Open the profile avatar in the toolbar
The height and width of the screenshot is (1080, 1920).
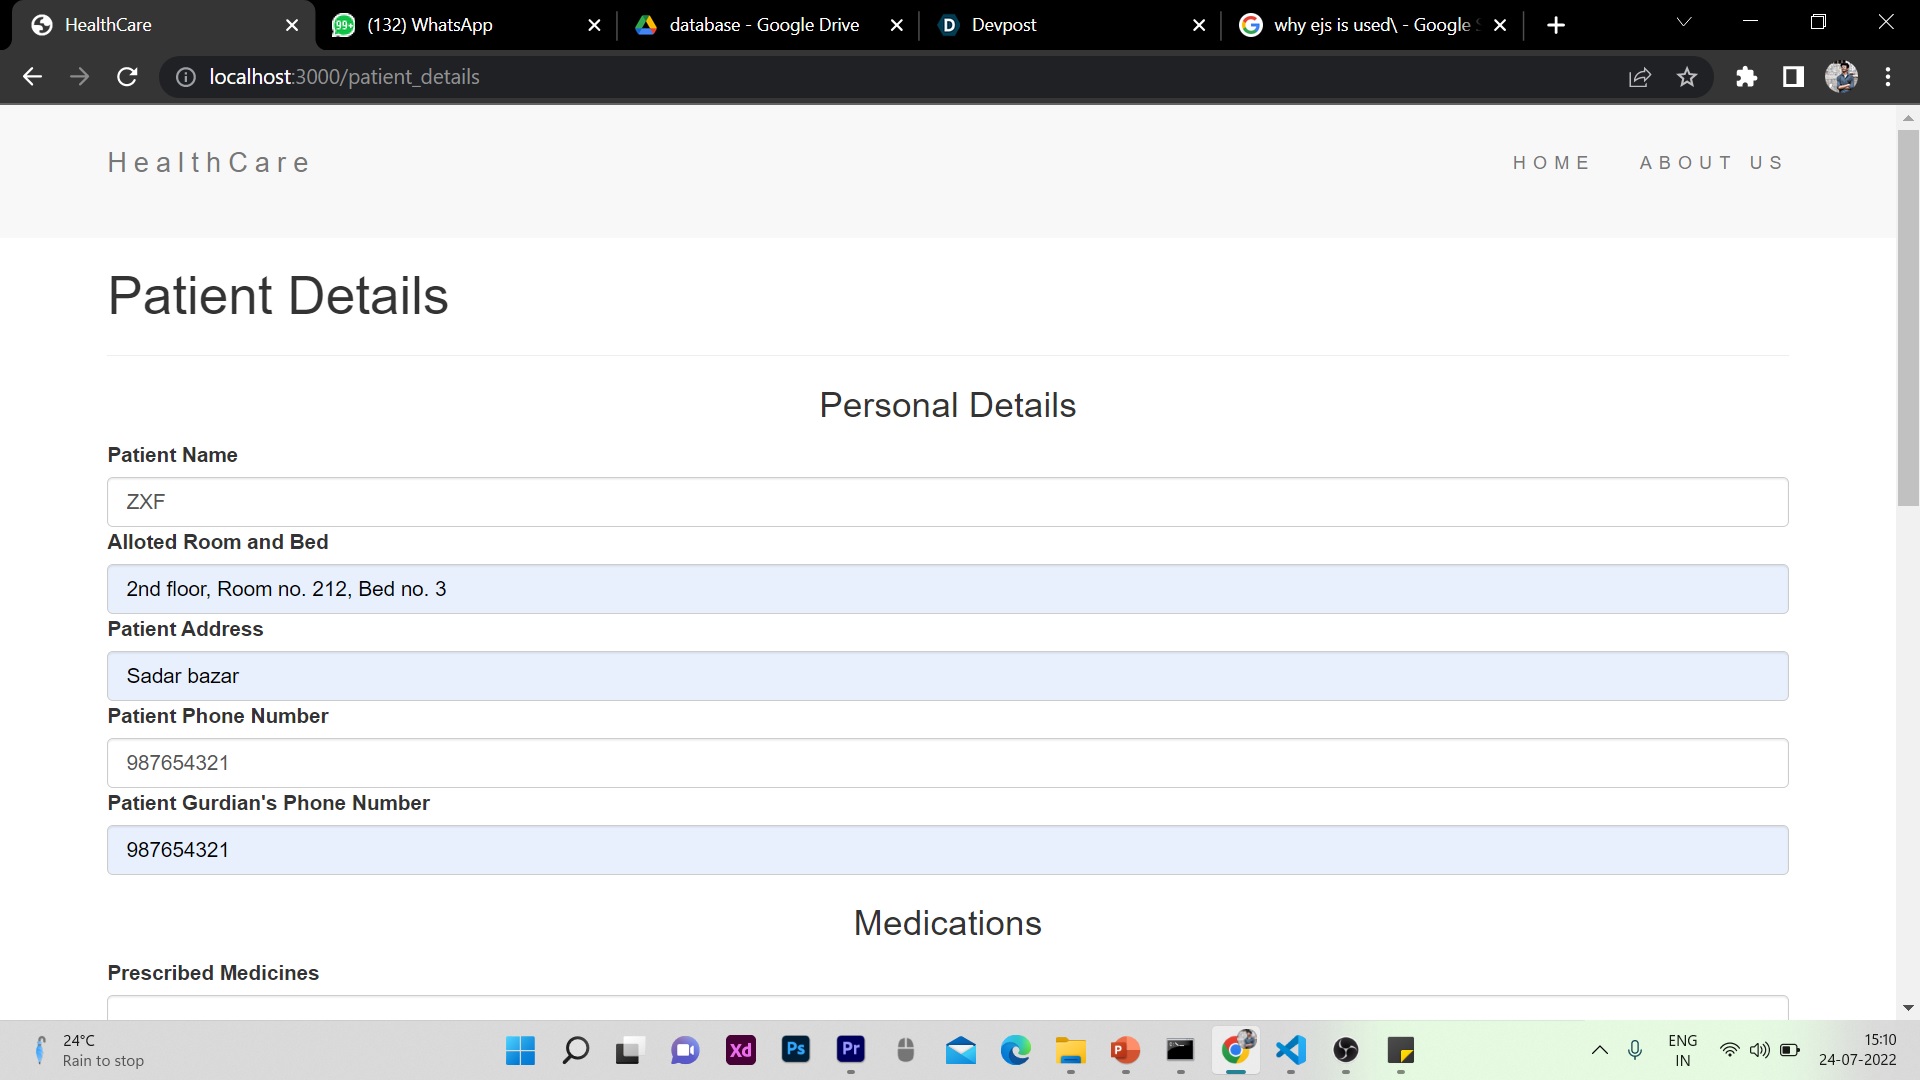1841,77
